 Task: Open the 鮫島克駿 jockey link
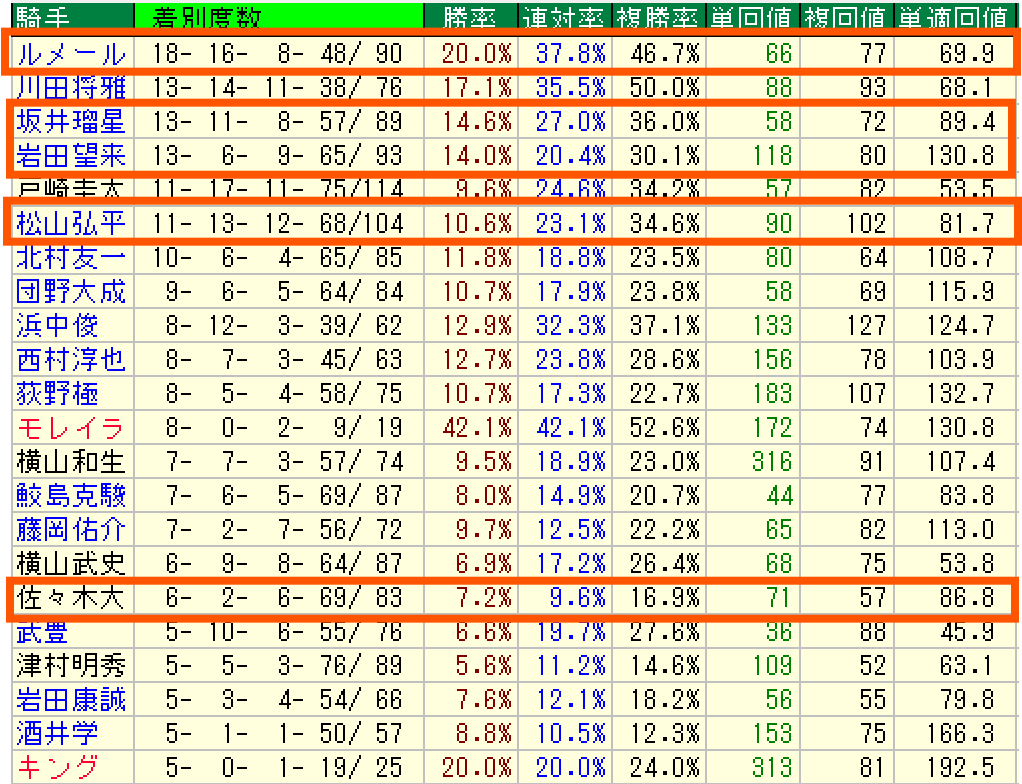[70, 496]
